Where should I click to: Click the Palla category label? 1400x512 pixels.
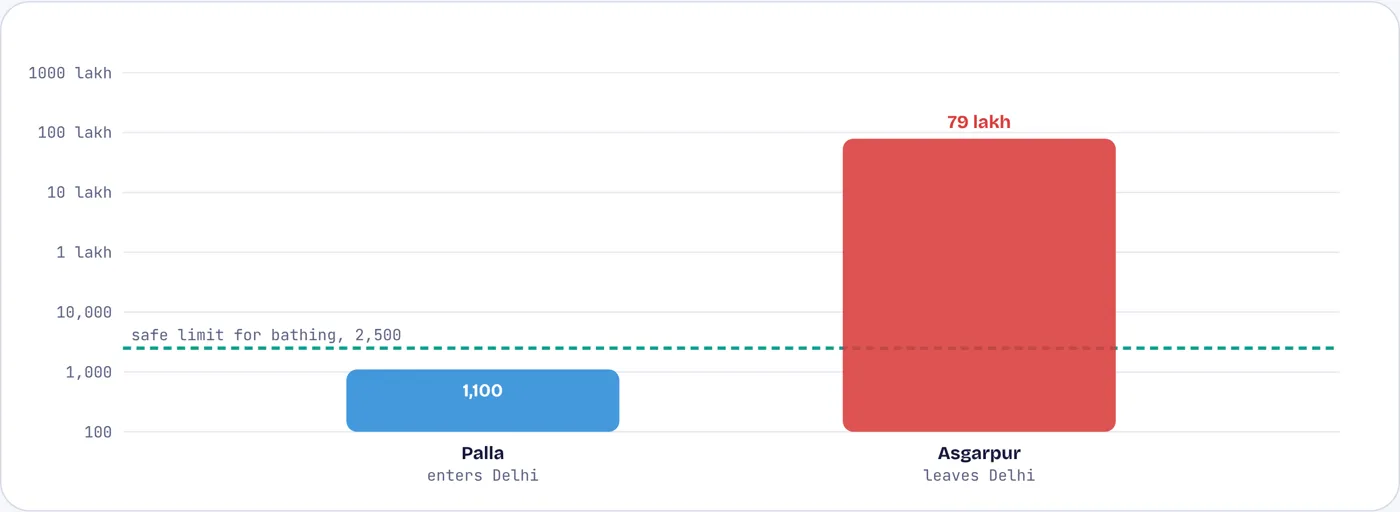[483, 453]
